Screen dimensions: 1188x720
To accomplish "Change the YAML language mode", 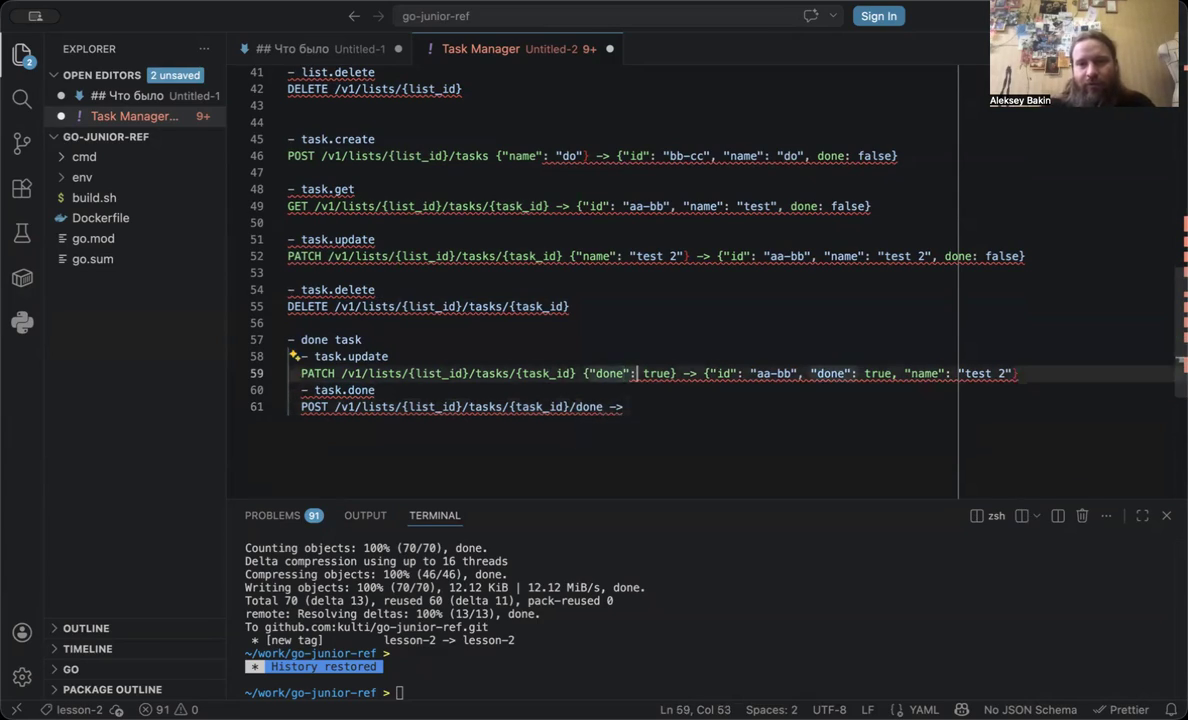I will [x=924, y=710].
